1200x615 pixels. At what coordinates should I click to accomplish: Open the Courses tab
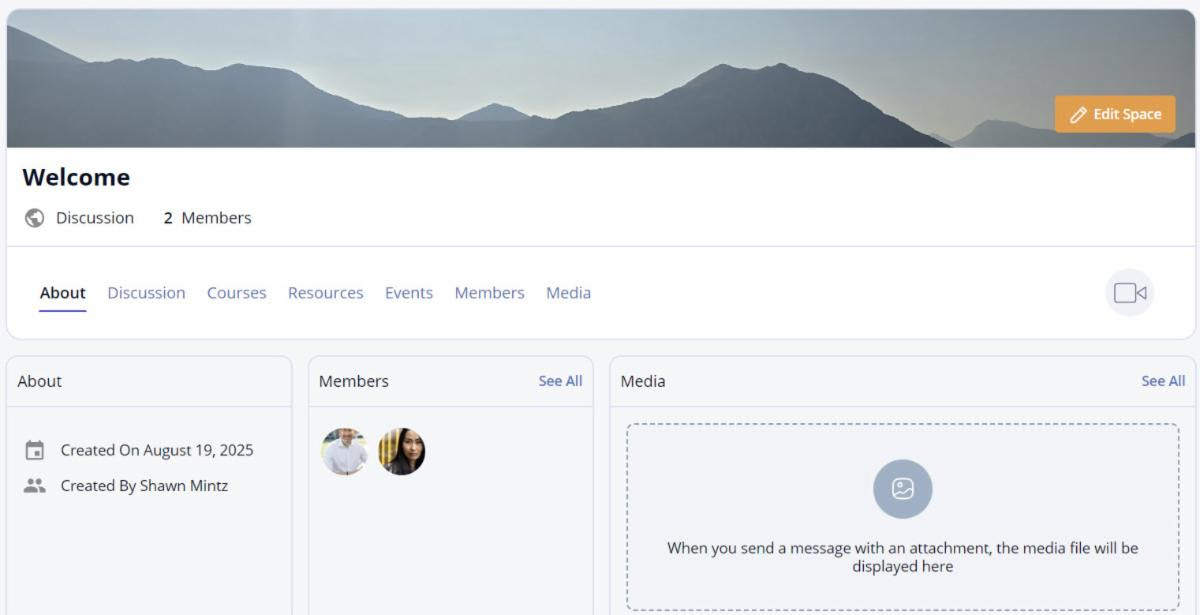coord(237,293)
